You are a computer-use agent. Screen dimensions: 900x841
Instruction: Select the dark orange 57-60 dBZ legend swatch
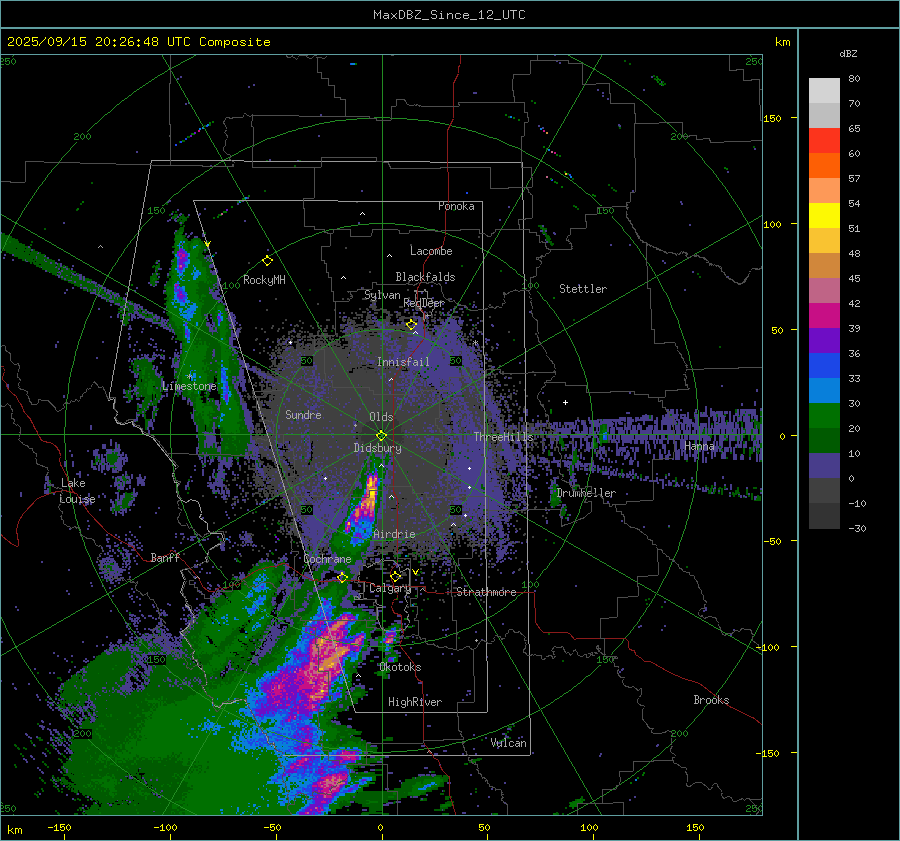coord(824,165)
